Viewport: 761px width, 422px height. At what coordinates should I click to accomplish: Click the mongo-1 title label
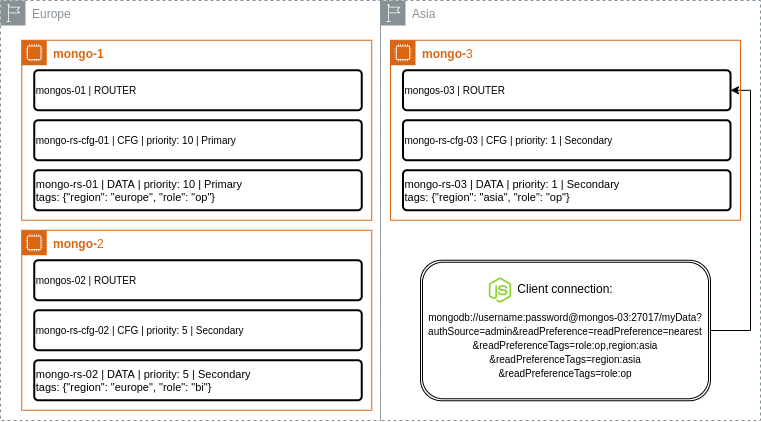tap(78, 53)
